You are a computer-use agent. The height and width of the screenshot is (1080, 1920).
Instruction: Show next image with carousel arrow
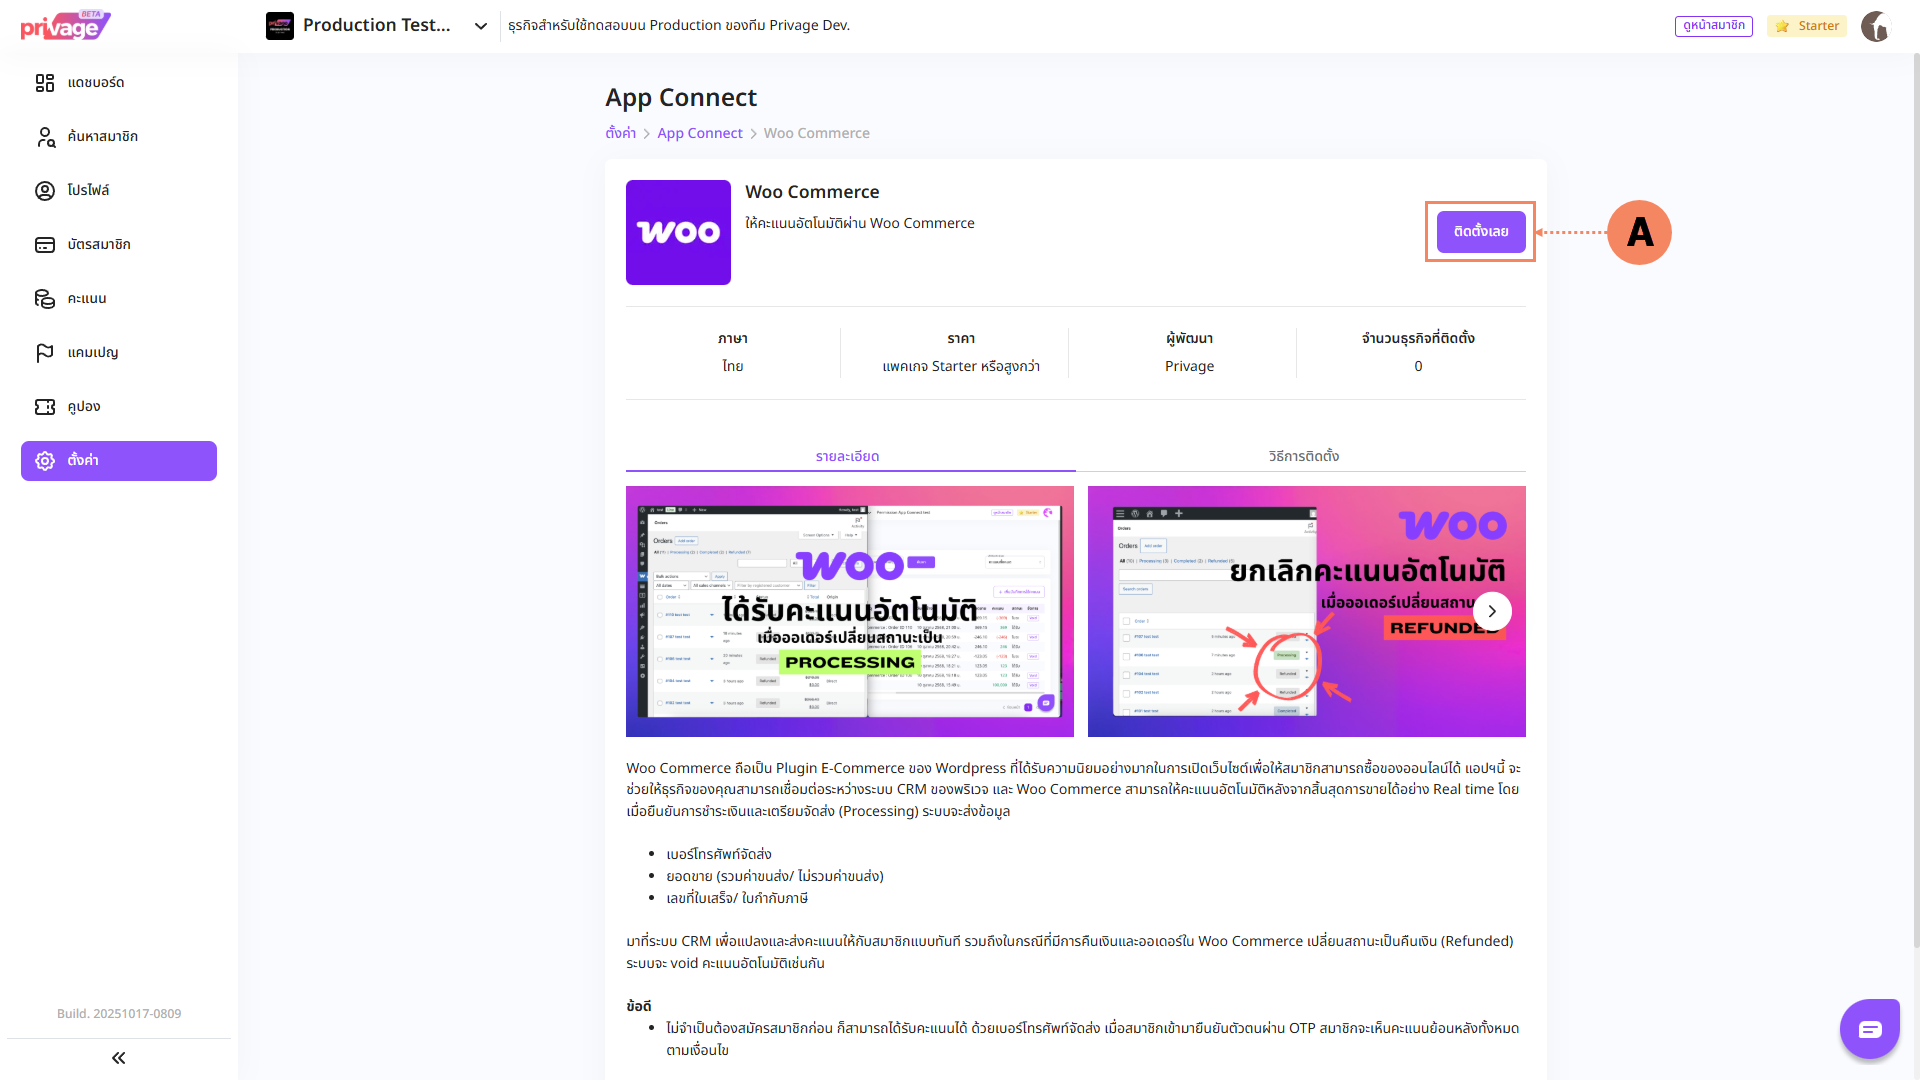(x=1491, y=611)
